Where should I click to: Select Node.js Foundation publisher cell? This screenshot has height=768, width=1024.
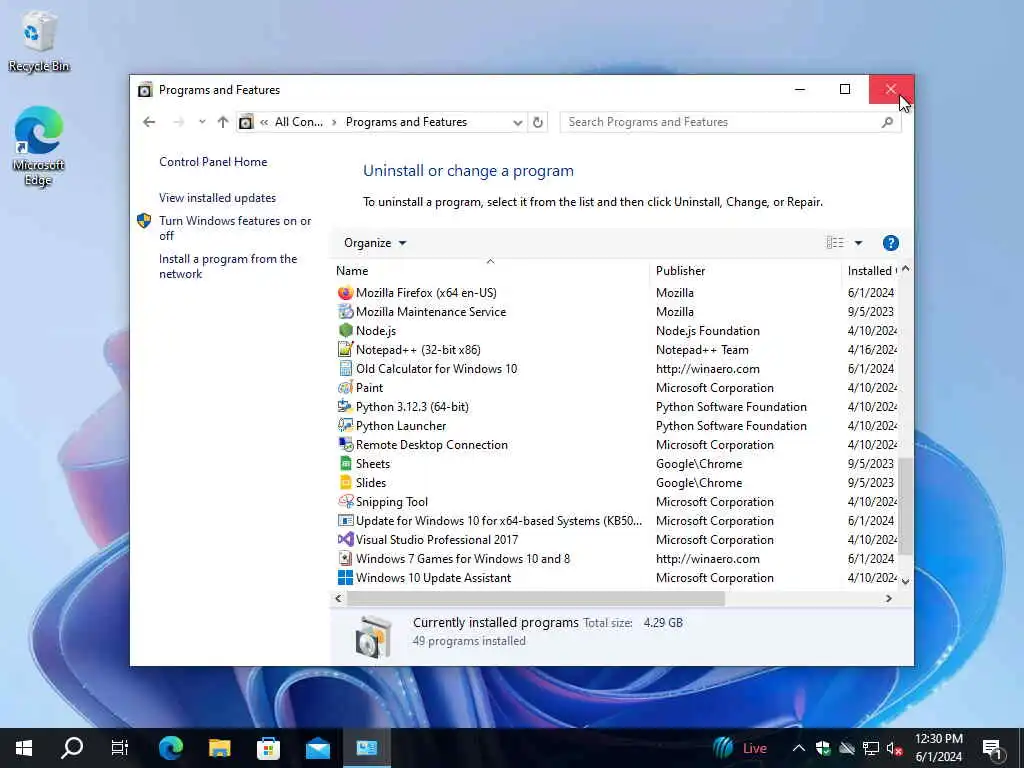click(x=707, y=330)
